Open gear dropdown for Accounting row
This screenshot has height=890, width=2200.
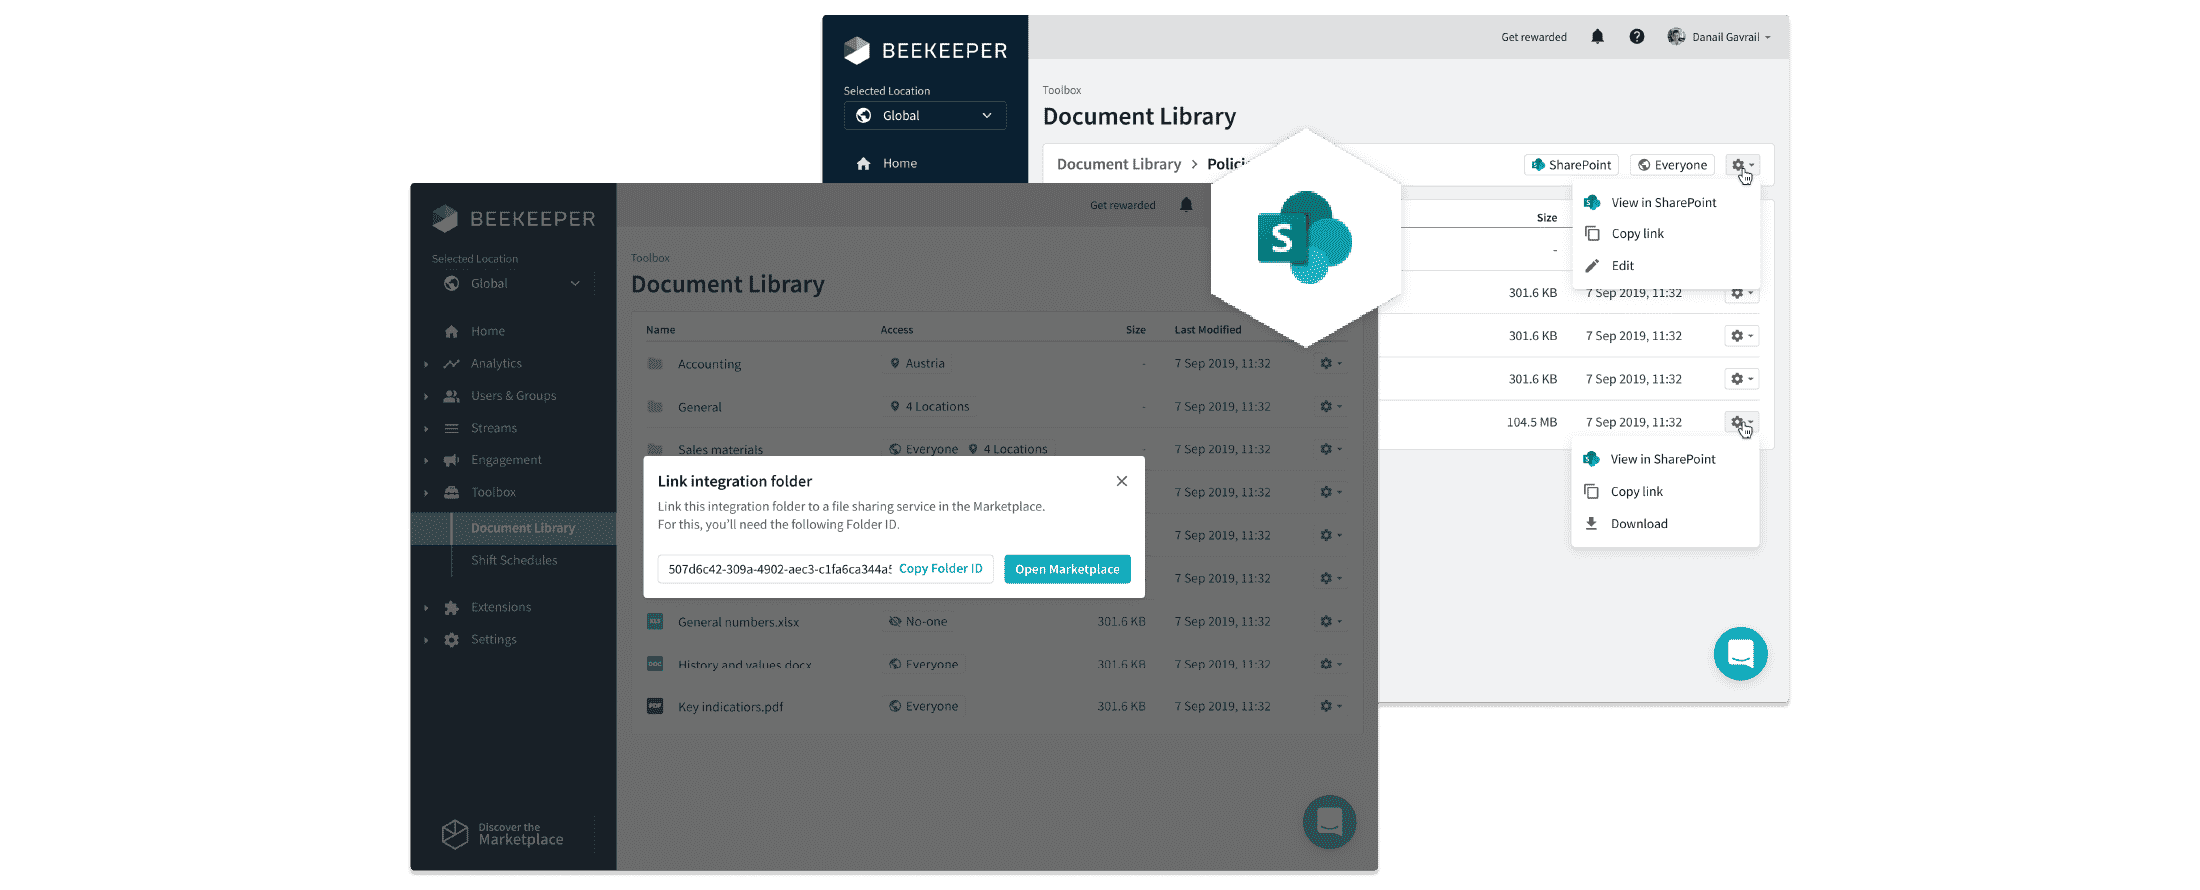pos(1330,364)
